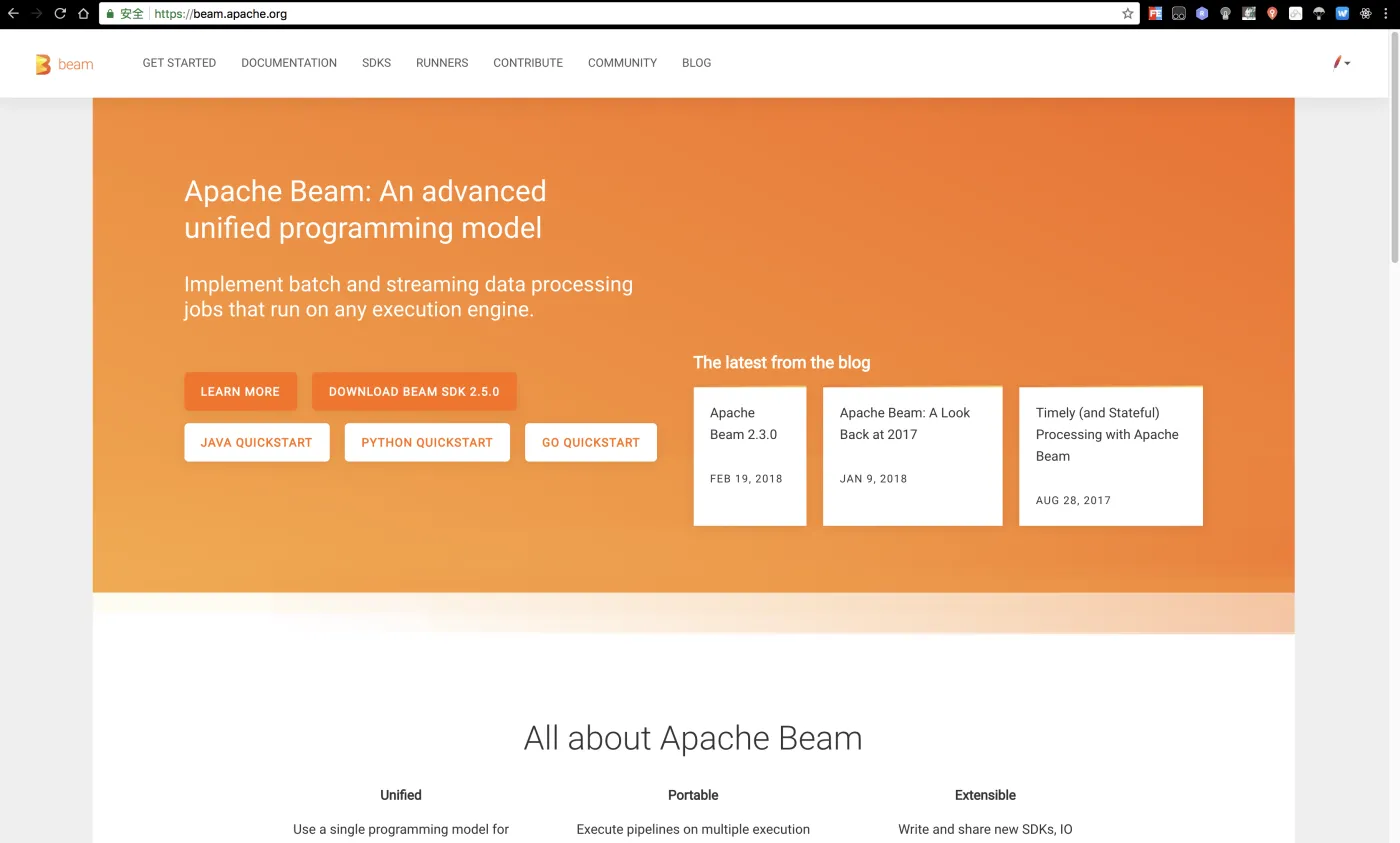Open the blue W extension icon
The image size is (1400, 843).
(1342, 14)
